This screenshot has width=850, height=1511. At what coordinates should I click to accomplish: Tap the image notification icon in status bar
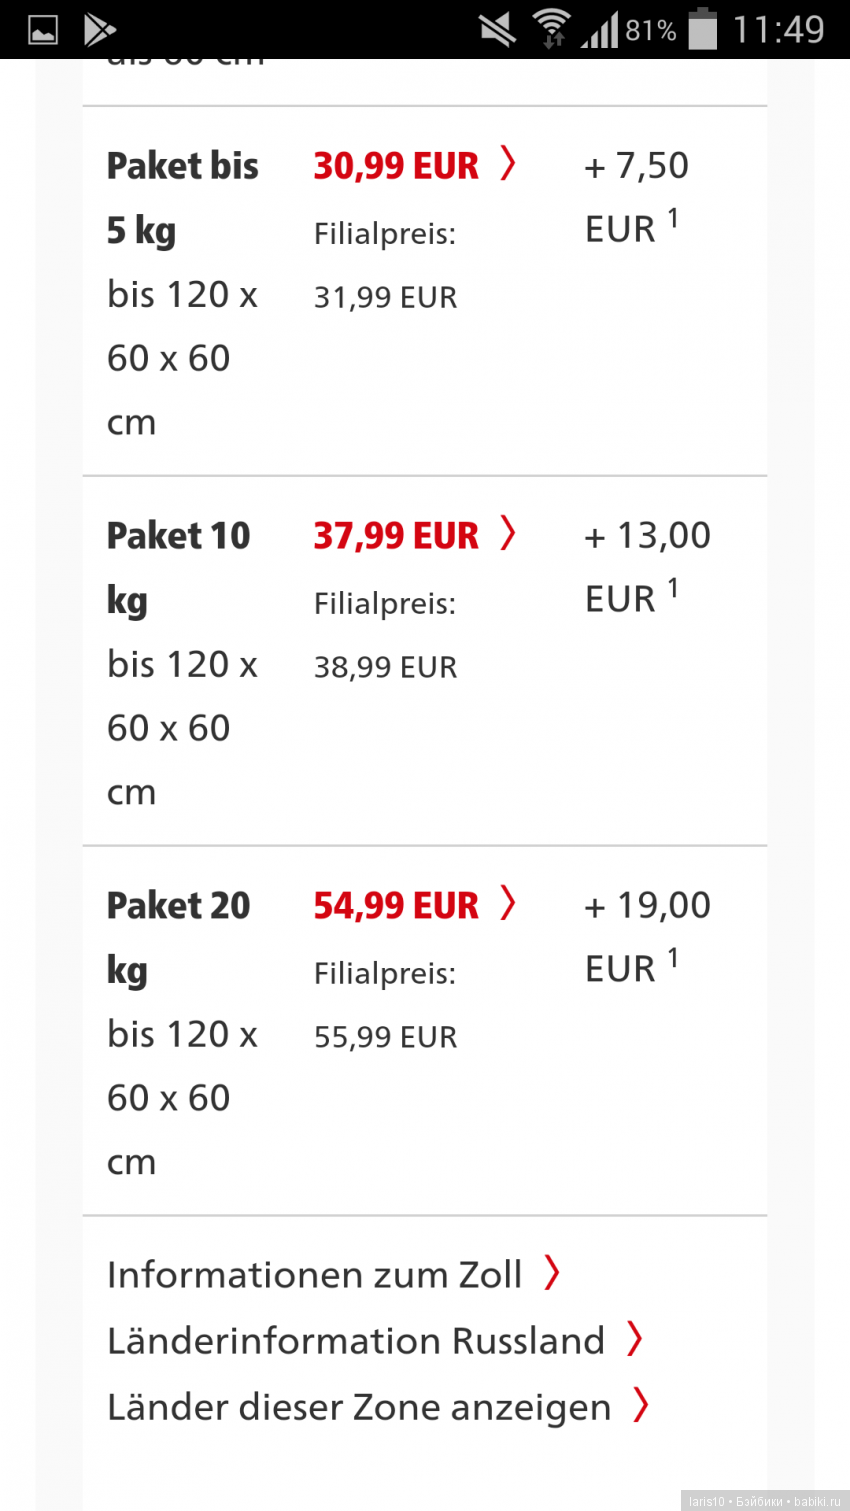43,30
